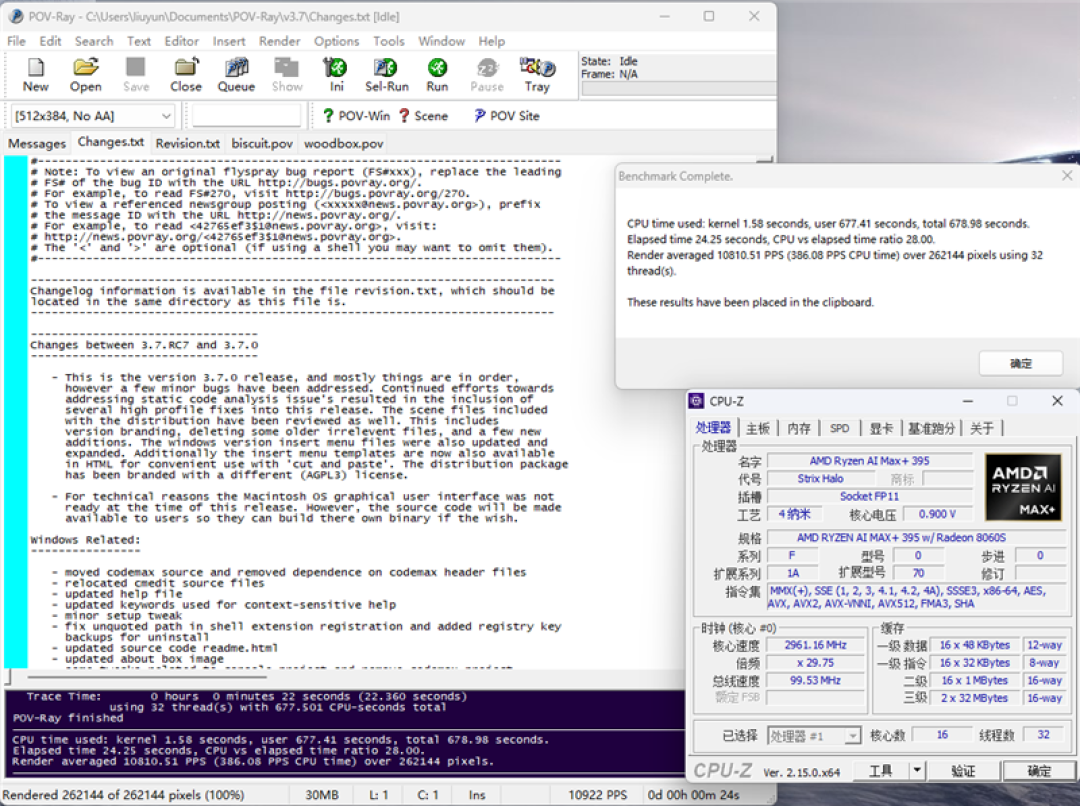This screenshot has height=806, width=1080.
Task: Open the Render menu
Action: (279, 41)
